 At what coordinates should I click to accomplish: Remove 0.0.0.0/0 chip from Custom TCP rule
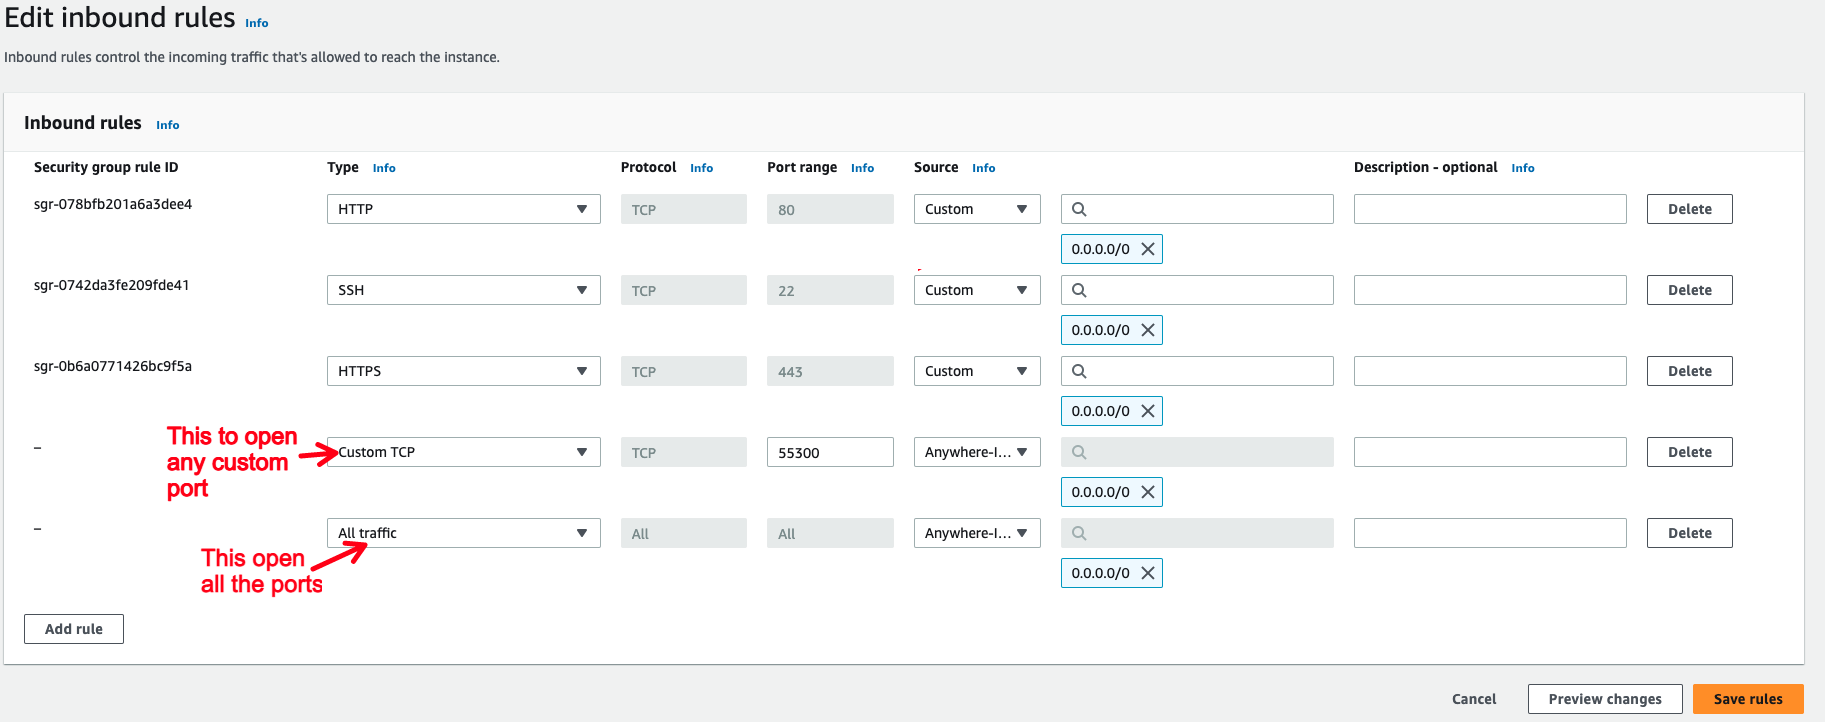click(1148, 492)
